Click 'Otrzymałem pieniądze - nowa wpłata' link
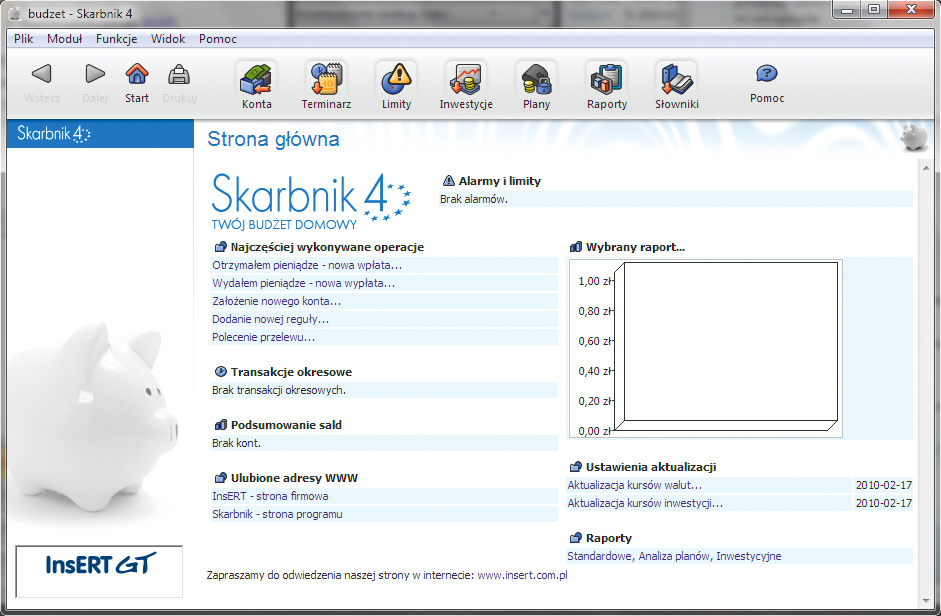 [x=307, y=265]
